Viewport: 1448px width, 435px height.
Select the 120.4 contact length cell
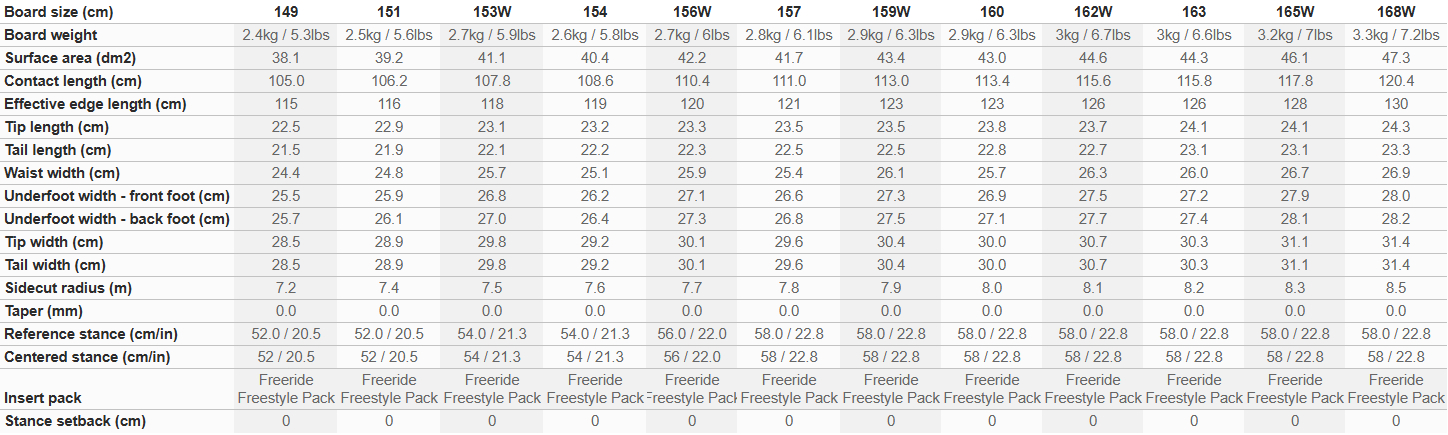tap(1396, 81)
